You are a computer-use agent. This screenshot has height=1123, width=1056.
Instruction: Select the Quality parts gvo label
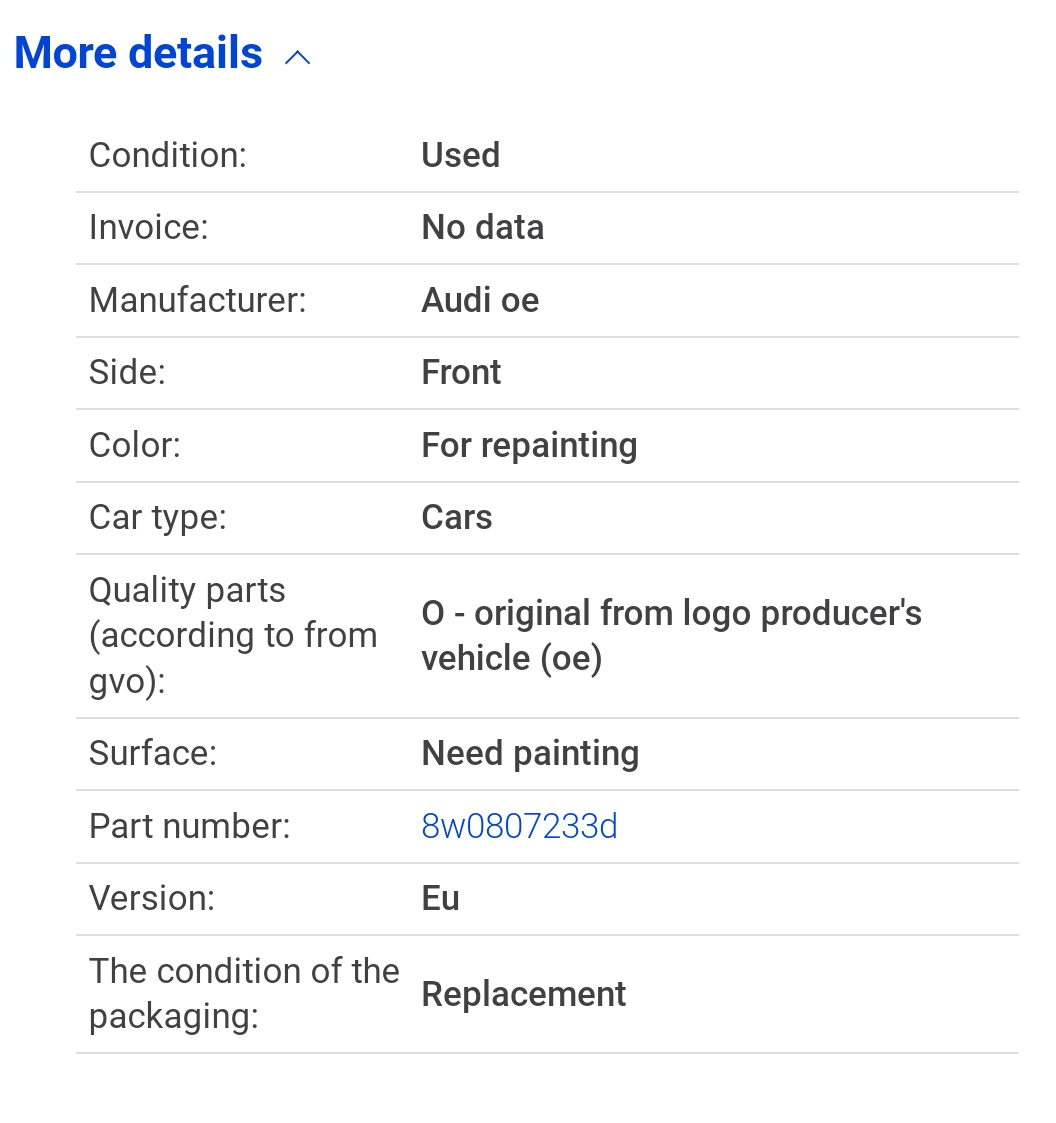coord(233,635)
